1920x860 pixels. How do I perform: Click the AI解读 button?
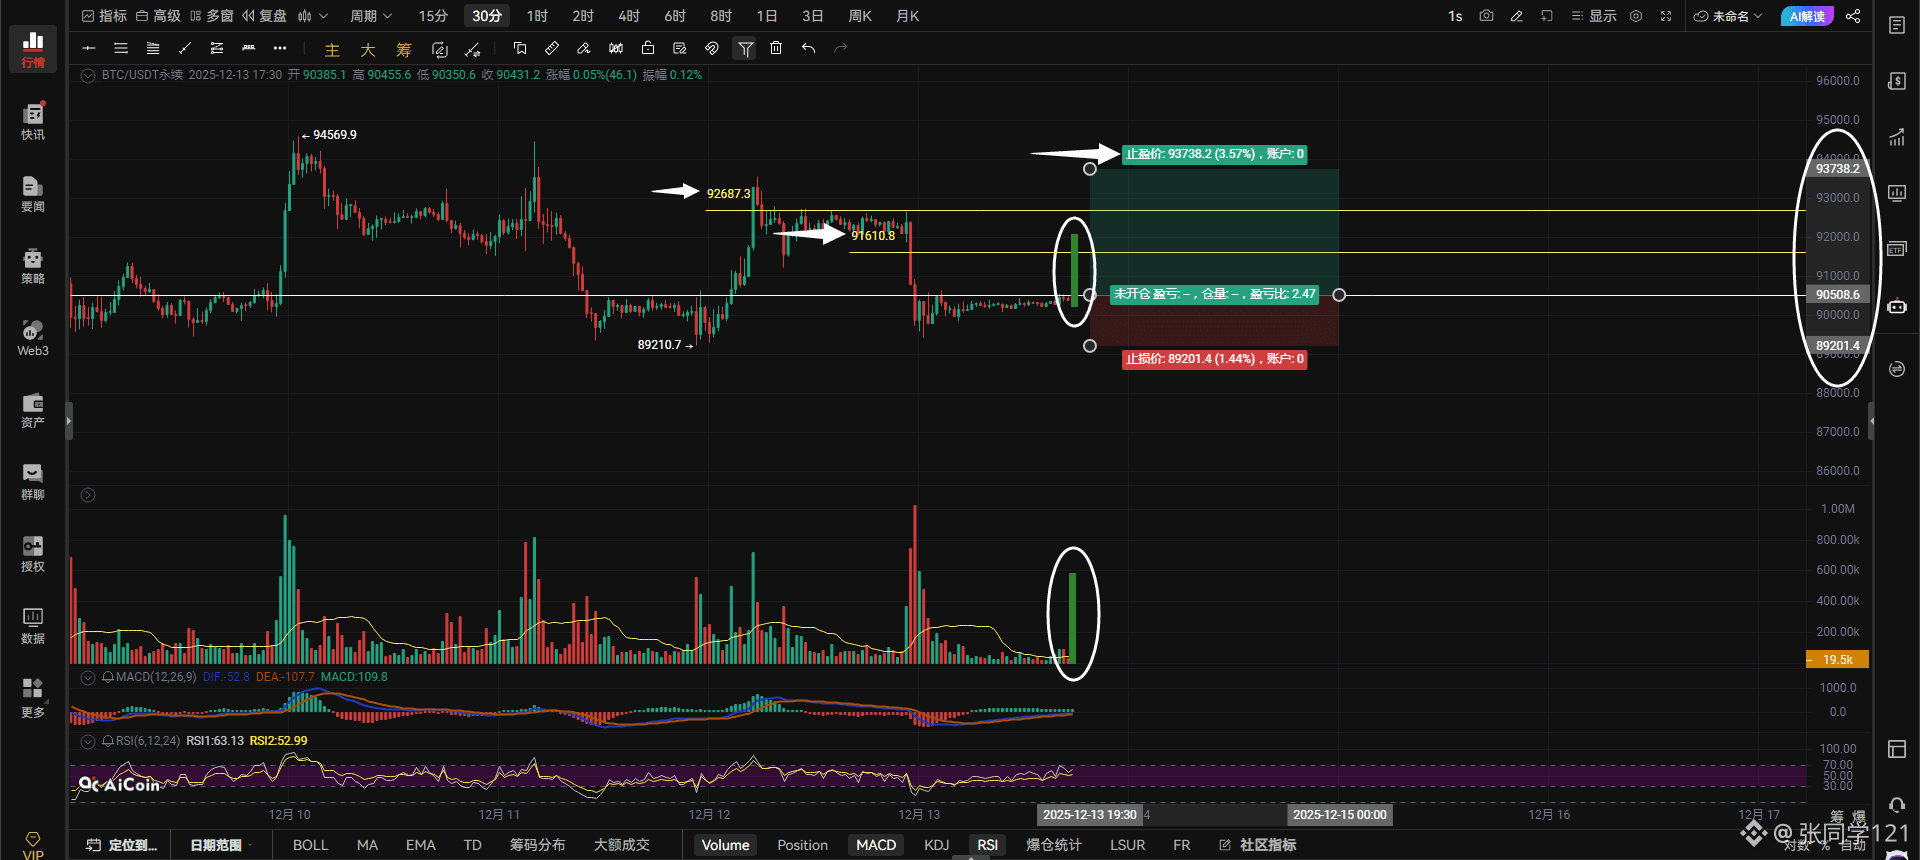tap(1807, 16)
